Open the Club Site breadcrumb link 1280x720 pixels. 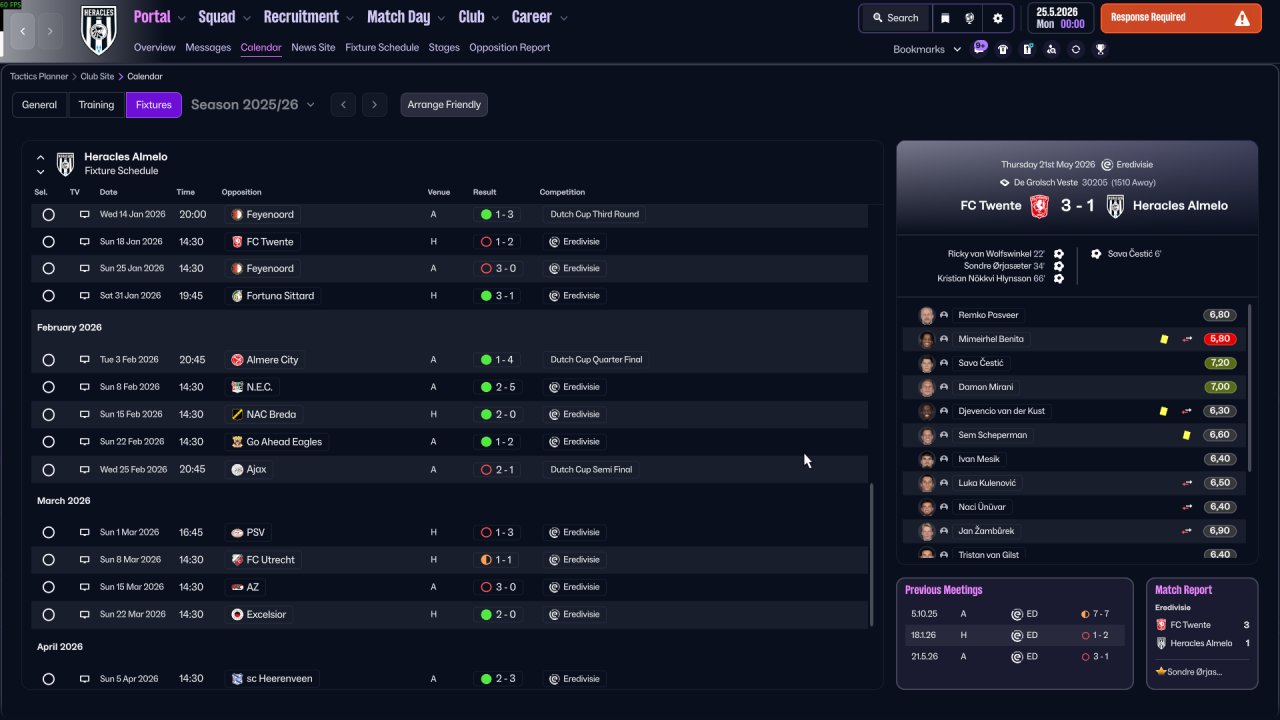(97, 76)
